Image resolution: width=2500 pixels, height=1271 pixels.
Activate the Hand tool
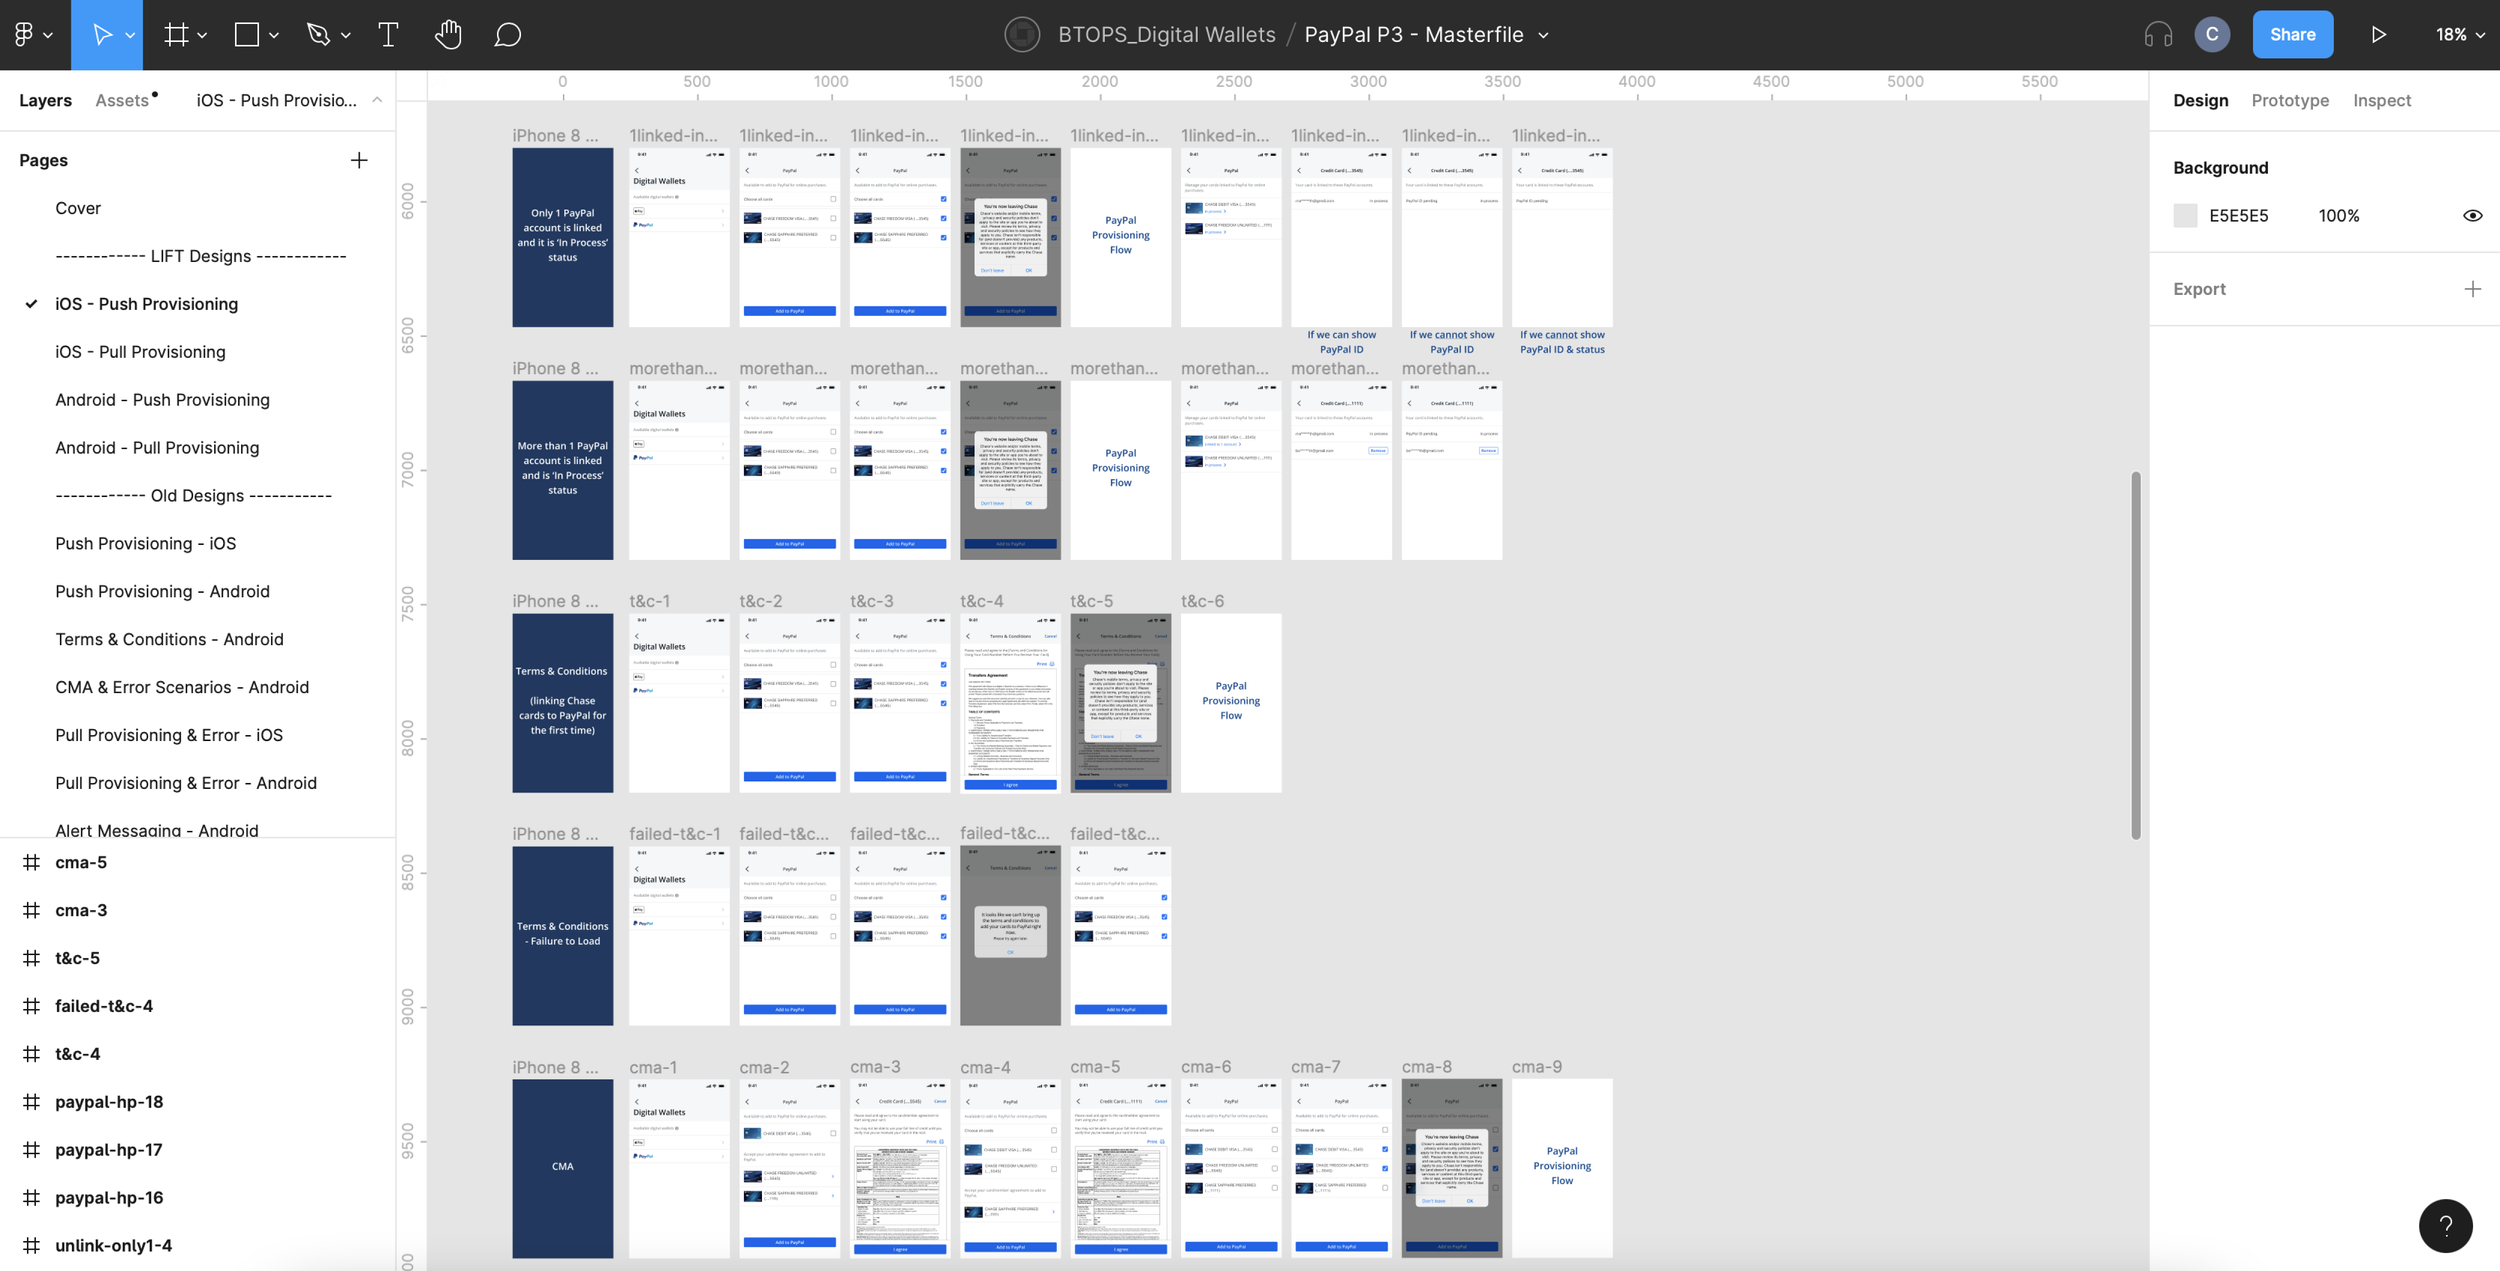click(447, 33)
